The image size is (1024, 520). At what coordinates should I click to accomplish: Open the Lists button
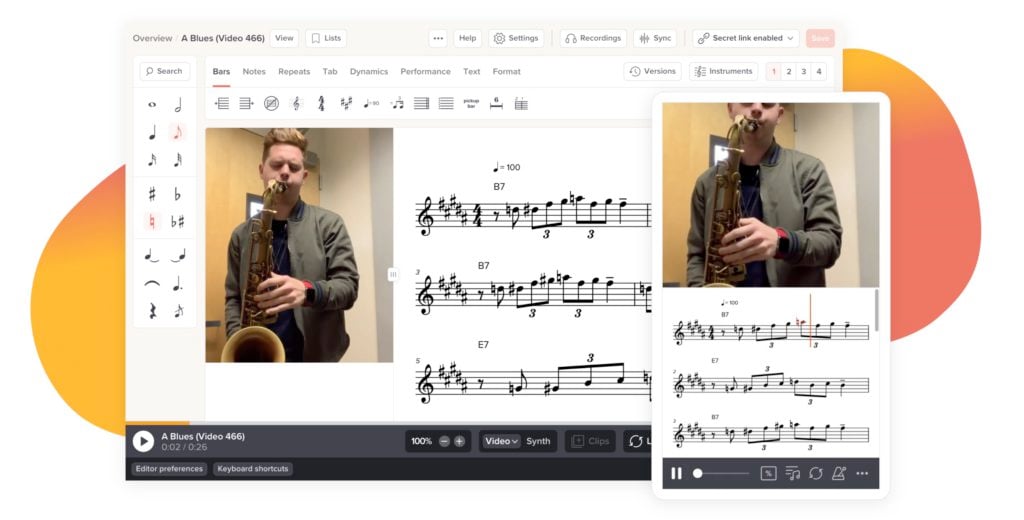[x=325, y=38]
